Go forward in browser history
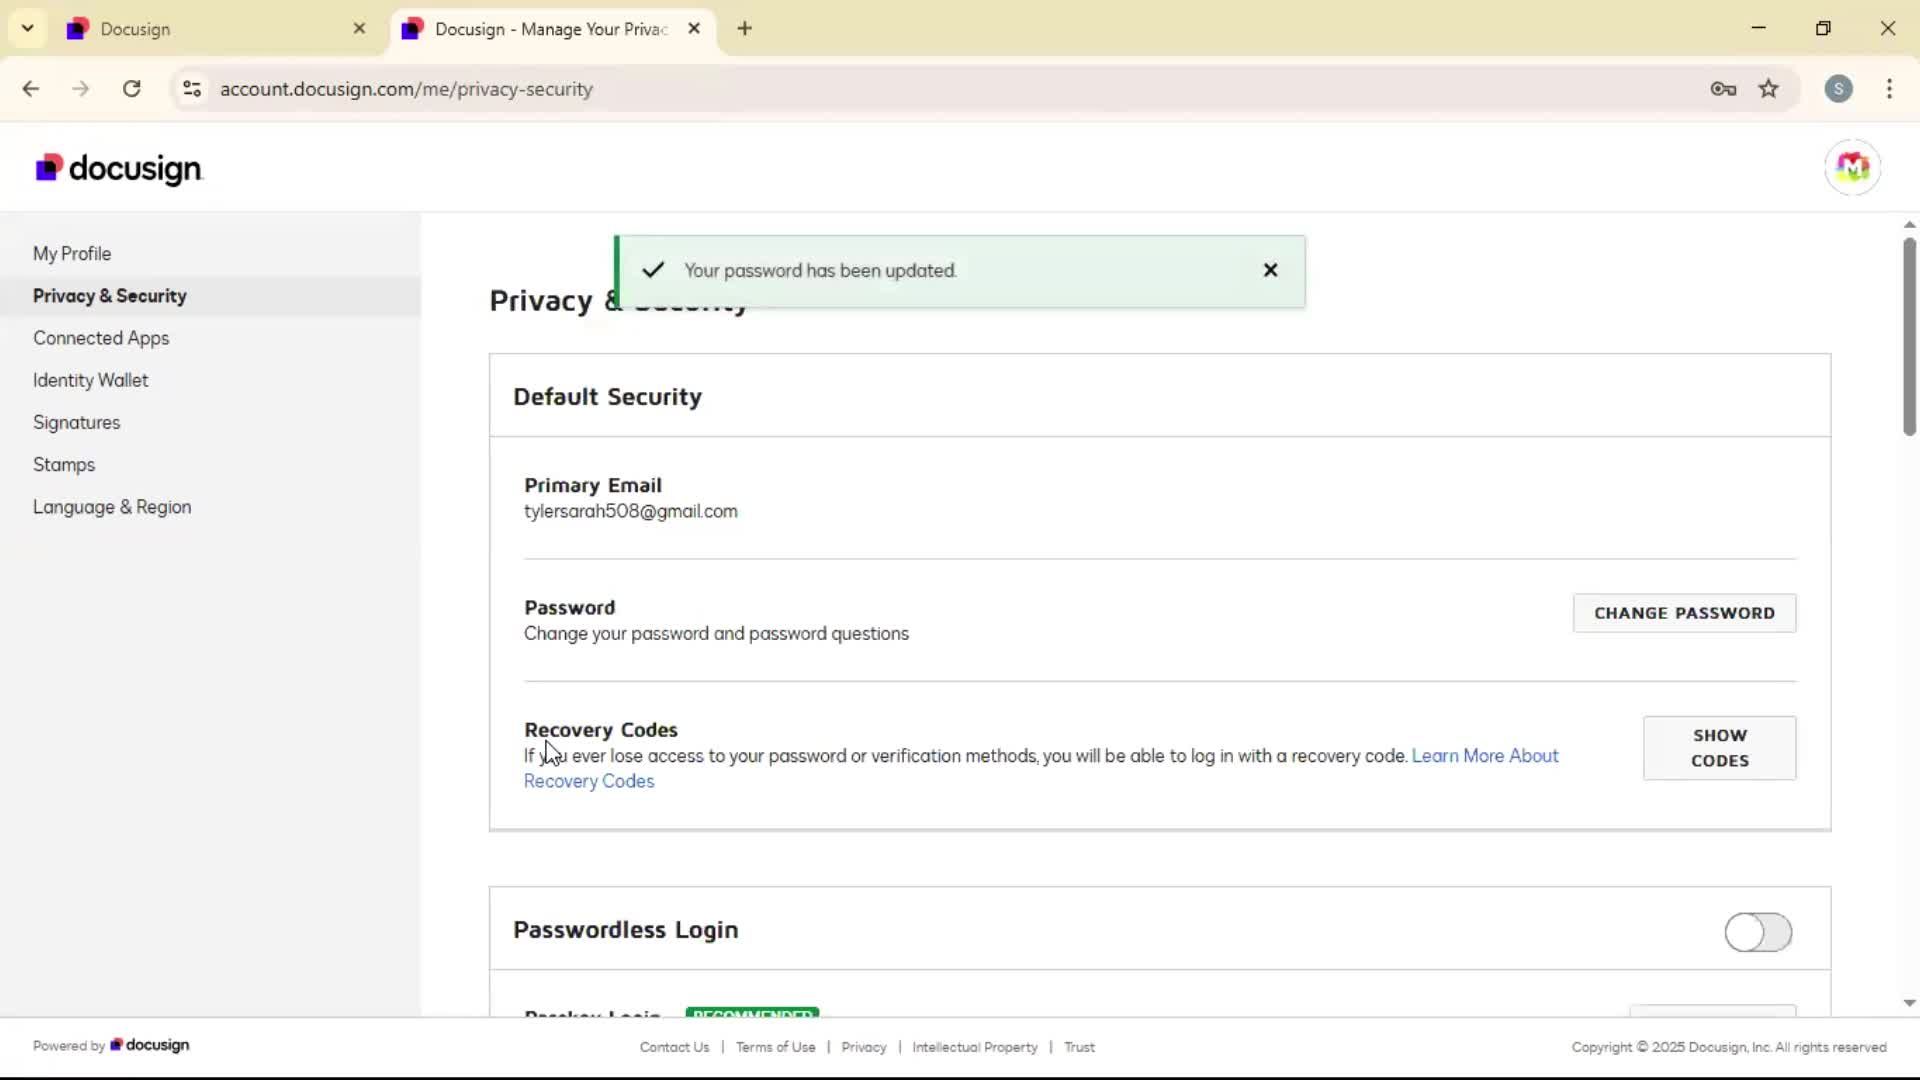Screen dimensions: 1920x1080 coord(81,89)
